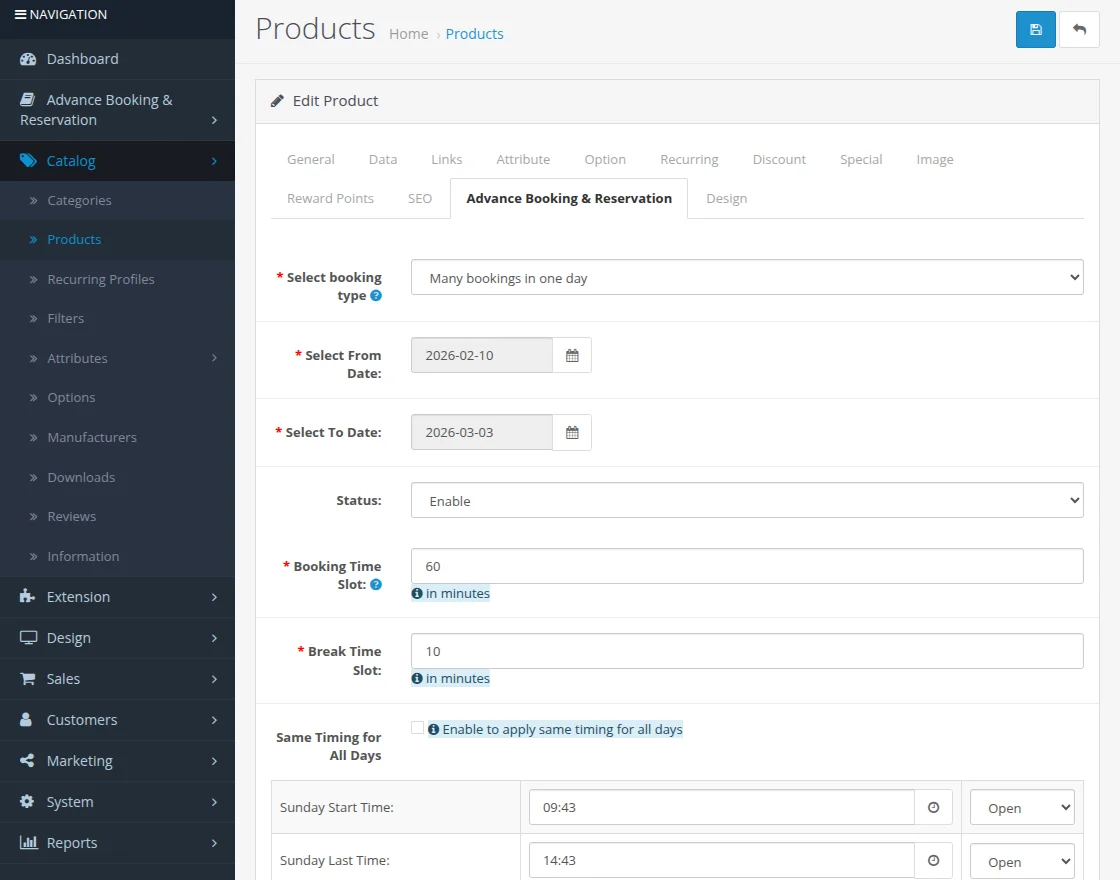Expand the Extension sidebar menu

point(117,597)
